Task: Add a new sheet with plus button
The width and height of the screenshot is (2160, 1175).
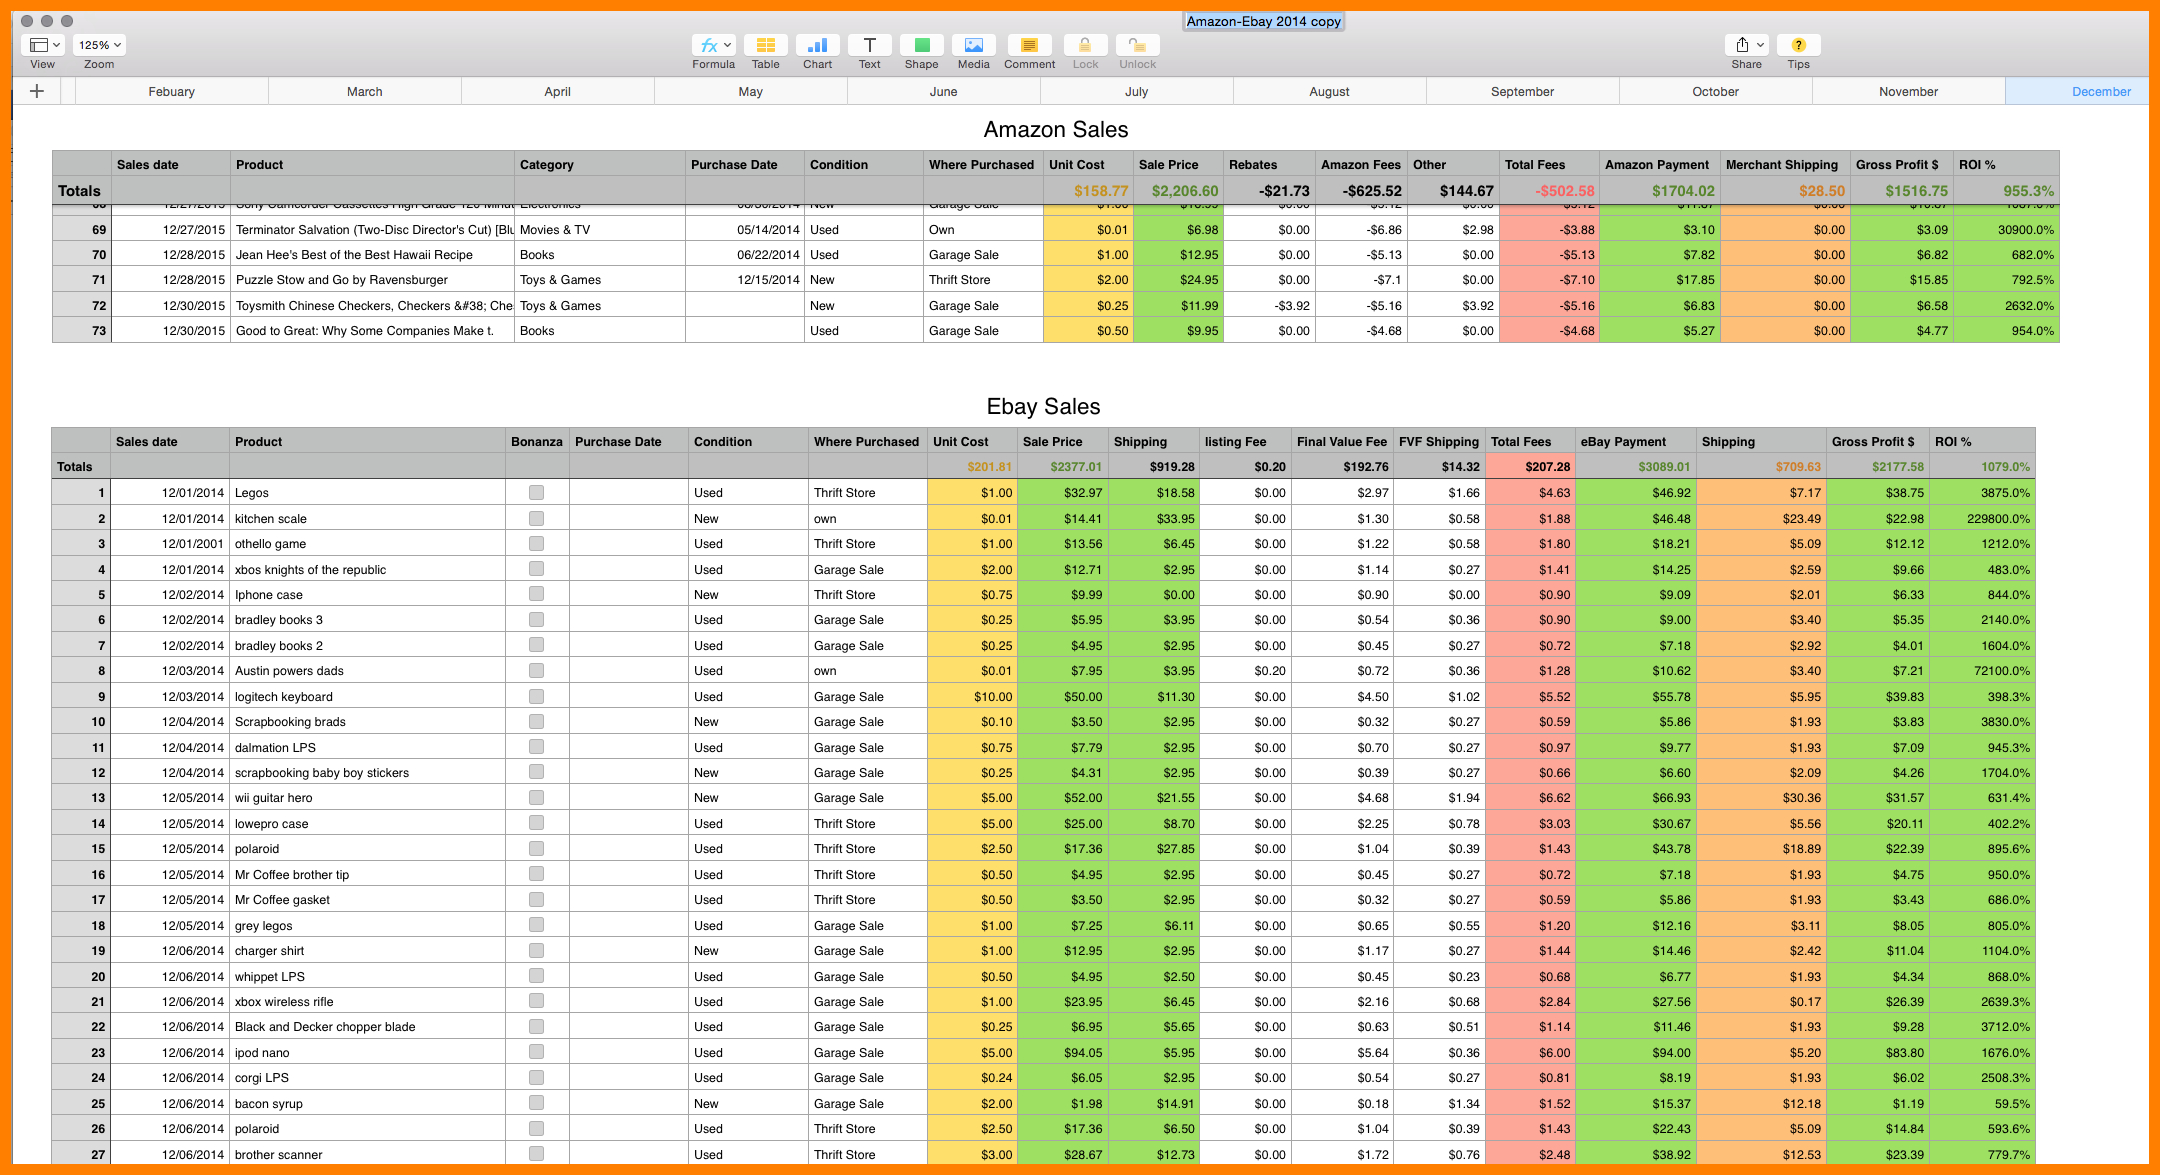Action: coord(37,91)
